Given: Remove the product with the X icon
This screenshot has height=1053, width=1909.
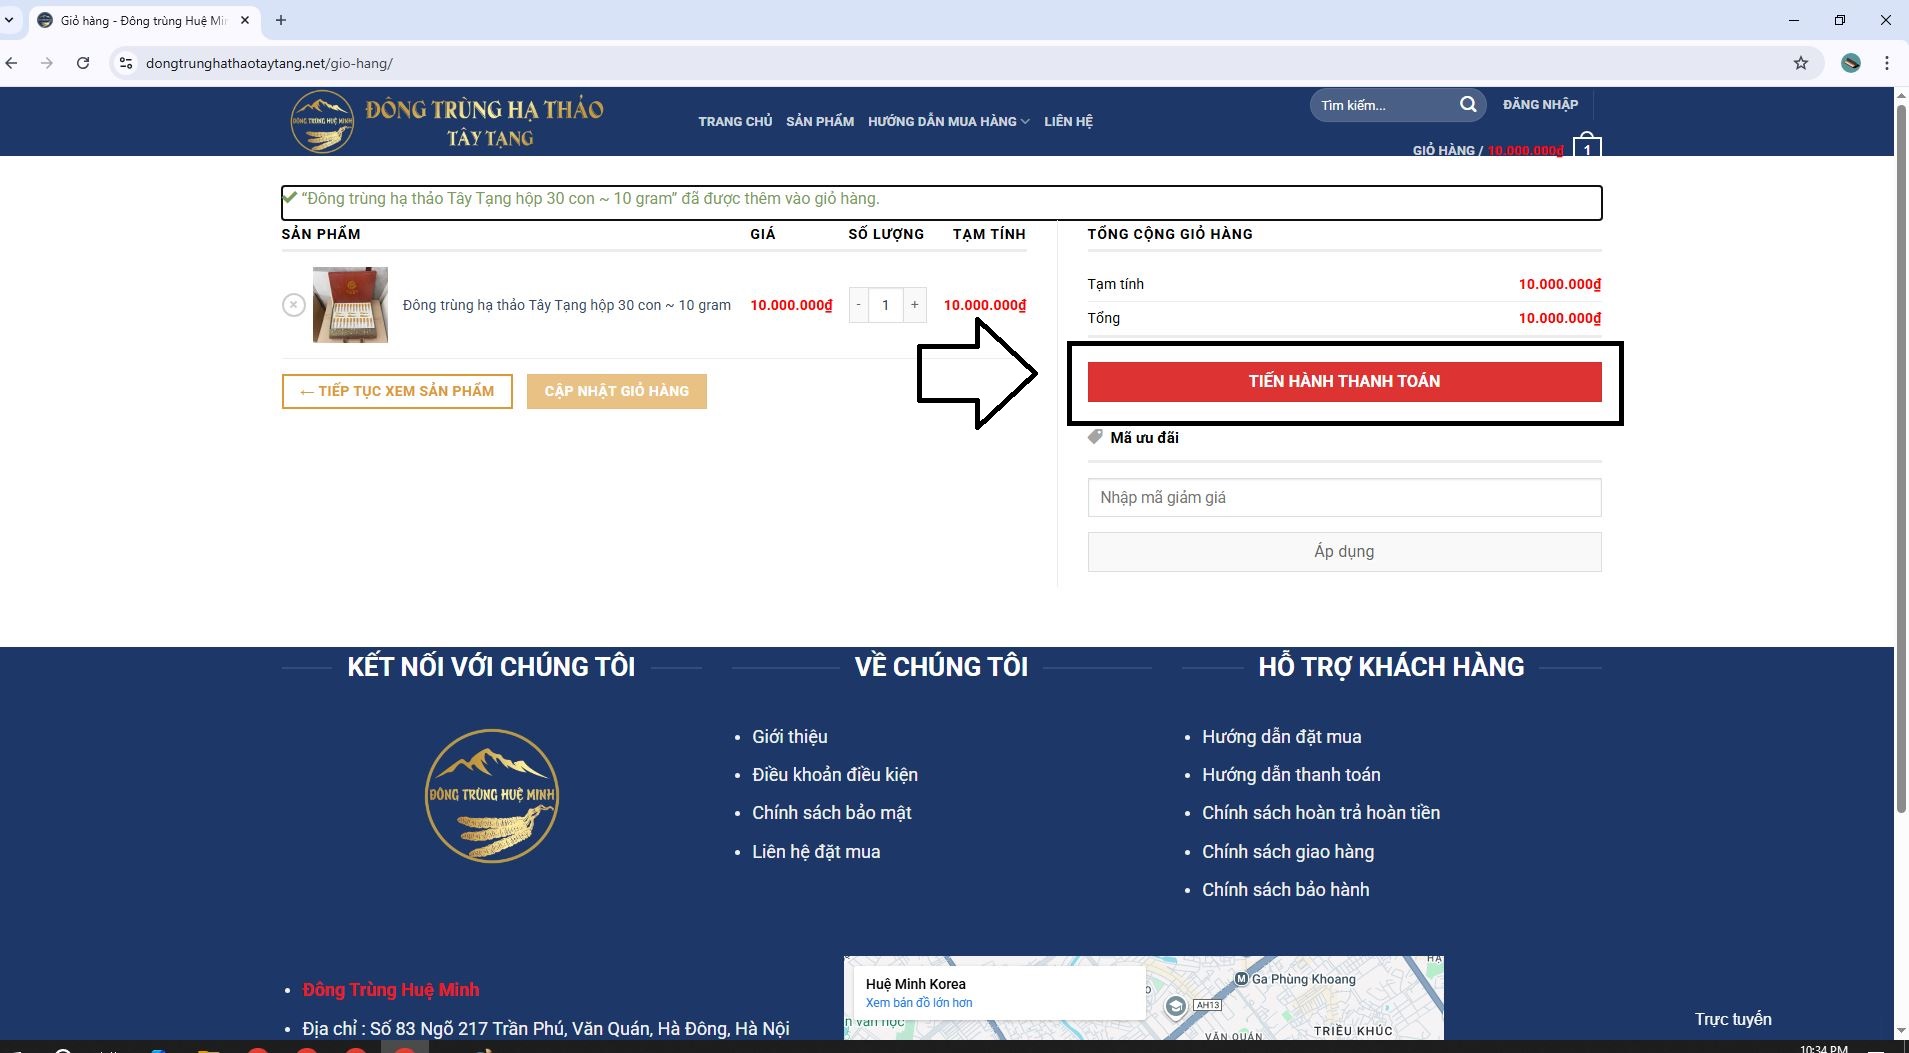Looking at the screenshot, I should point(293,304).
